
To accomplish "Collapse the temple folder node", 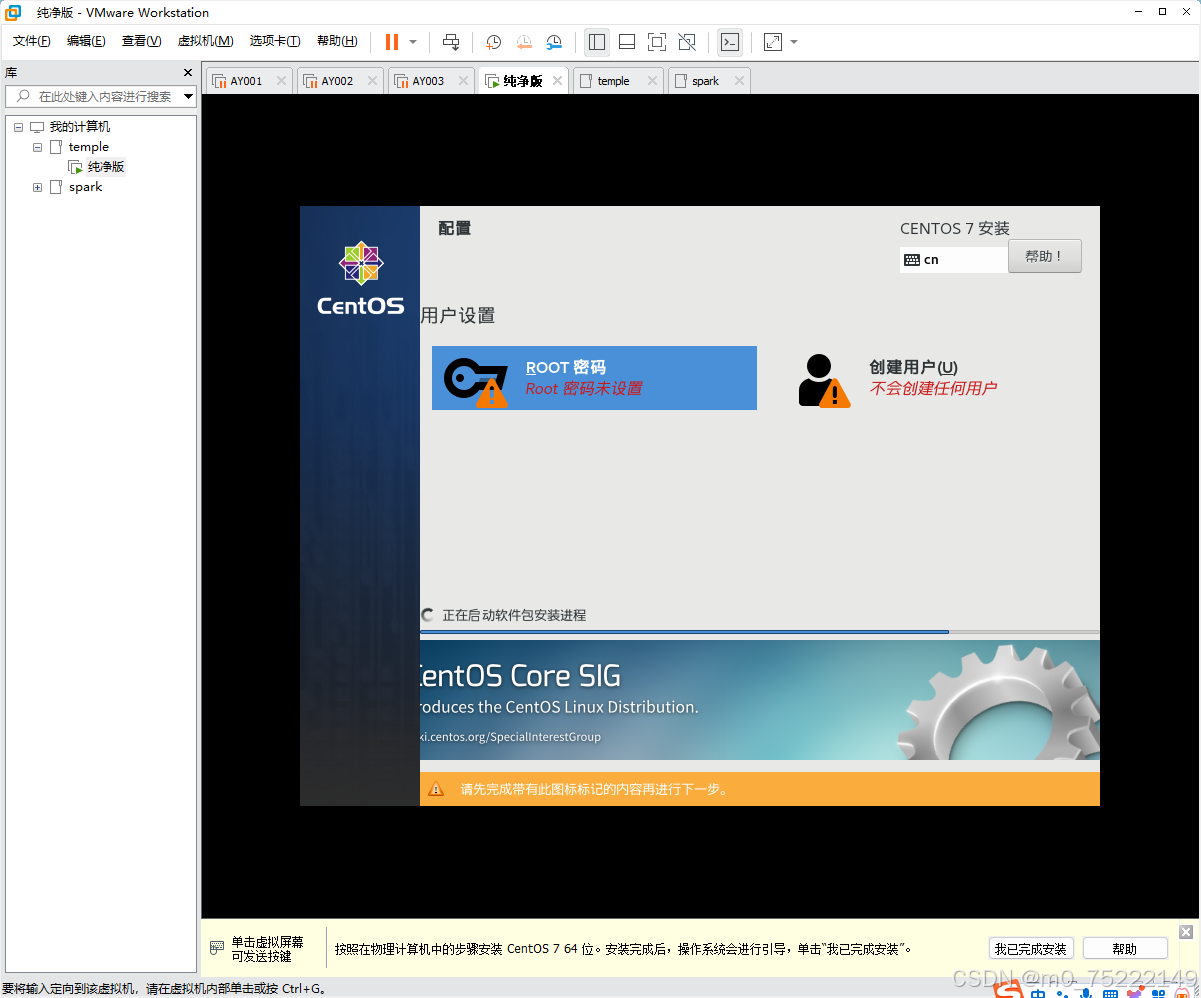I will pyautogui.click(x=38, y=147).
